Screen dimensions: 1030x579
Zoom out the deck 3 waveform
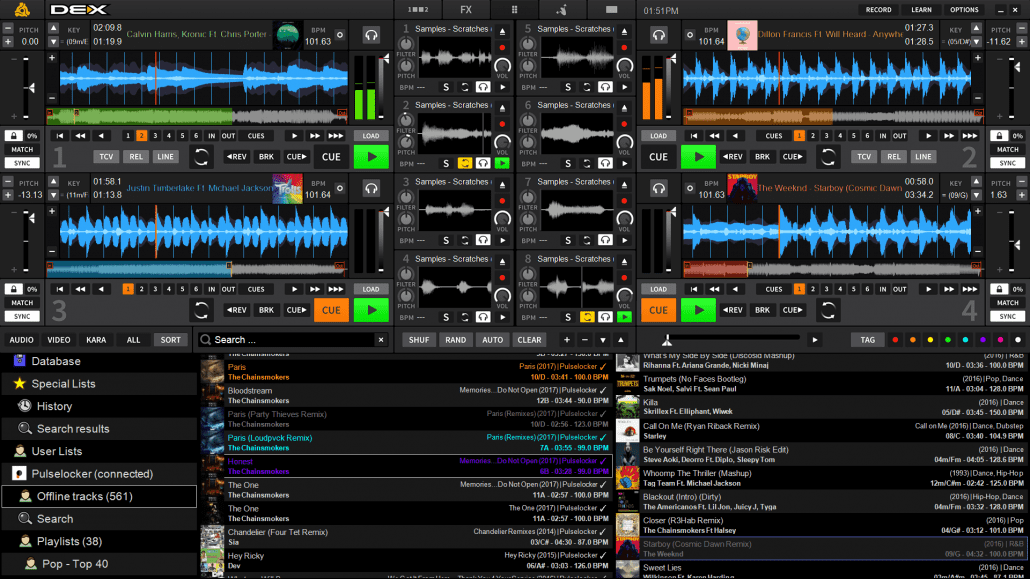coord(52,251)
